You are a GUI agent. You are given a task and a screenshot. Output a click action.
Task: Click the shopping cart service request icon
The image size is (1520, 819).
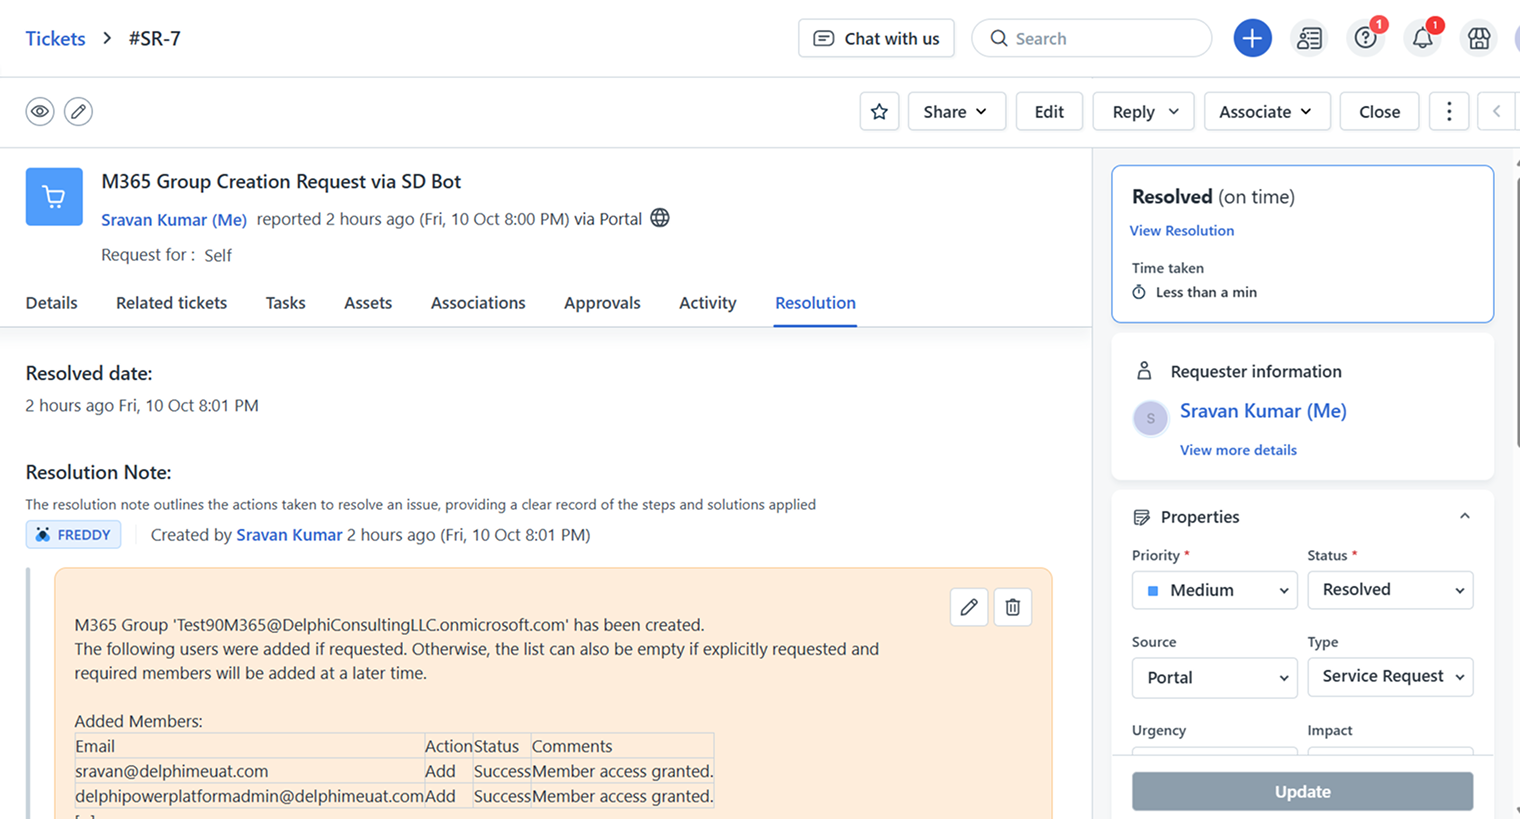(x=54, y=197)
